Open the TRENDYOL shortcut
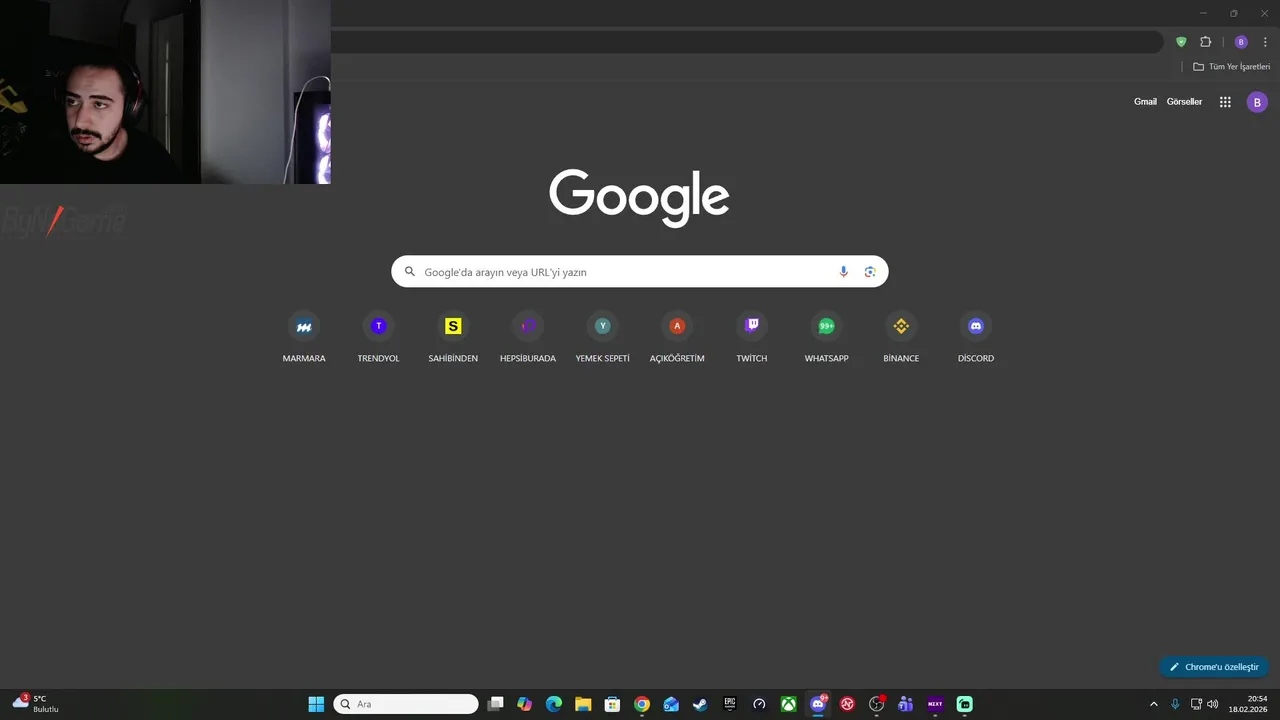1280x720 pixels. pyautogui.click(x=378, y=338)
